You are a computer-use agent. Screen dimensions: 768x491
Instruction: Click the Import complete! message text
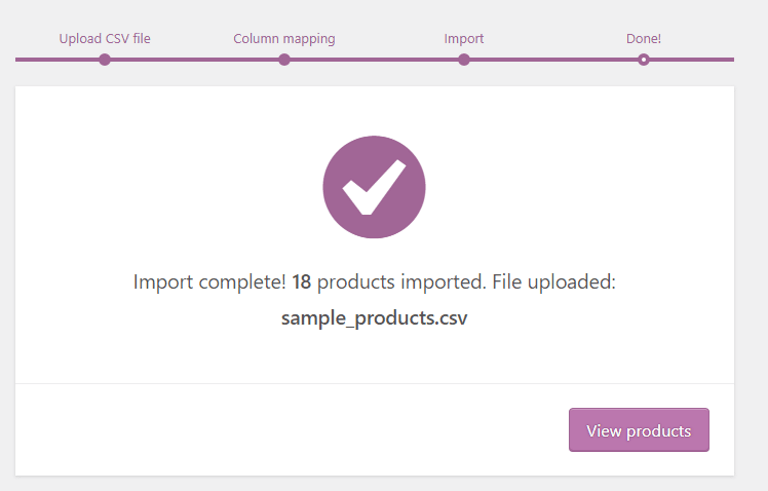point(210,282)
